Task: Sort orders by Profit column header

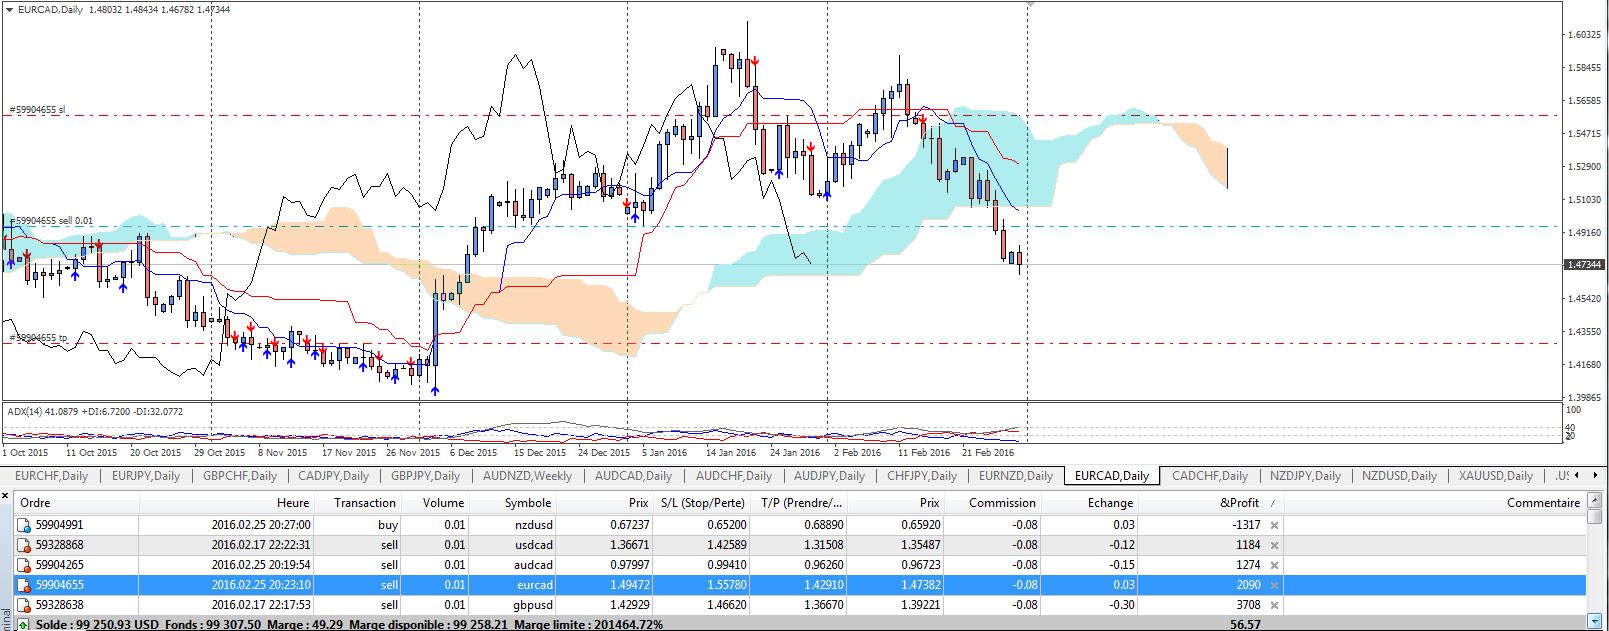Action: coord(1240,503)
